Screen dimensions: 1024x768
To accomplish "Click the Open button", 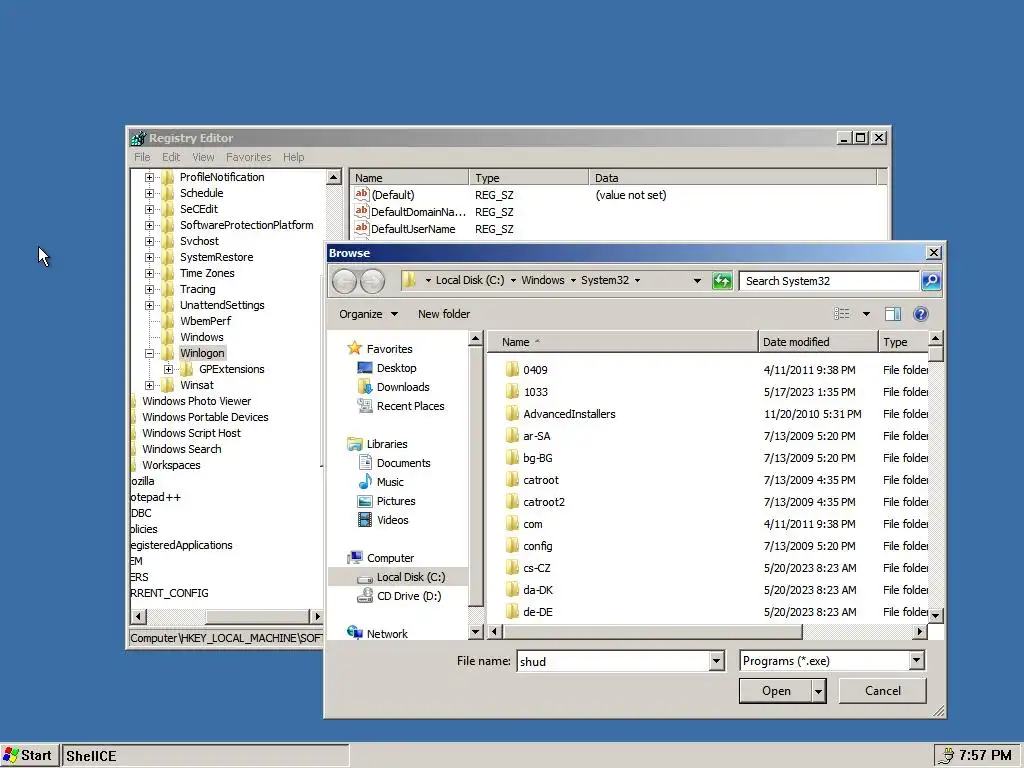I will click(x=776, y=691).
